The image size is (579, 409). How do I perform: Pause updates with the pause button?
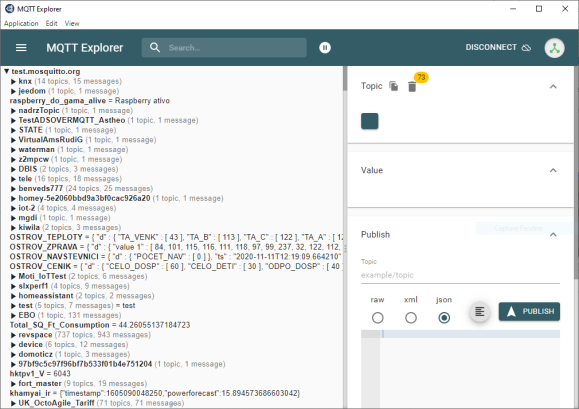point(325,48)
